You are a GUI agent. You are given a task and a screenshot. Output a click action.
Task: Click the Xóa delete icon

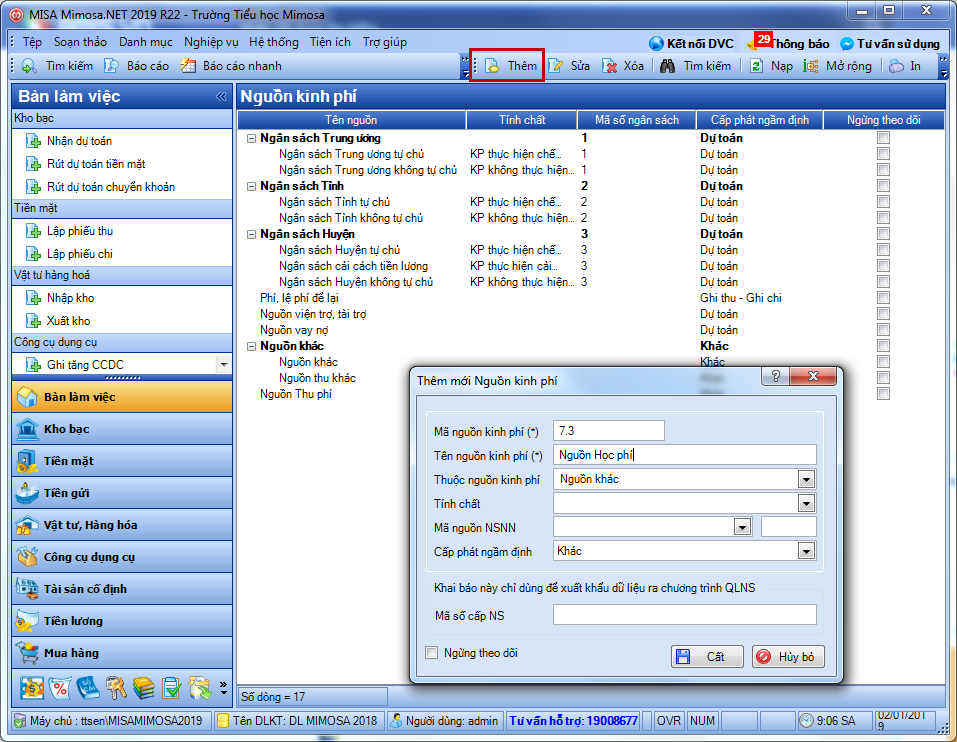pos(609,66)
